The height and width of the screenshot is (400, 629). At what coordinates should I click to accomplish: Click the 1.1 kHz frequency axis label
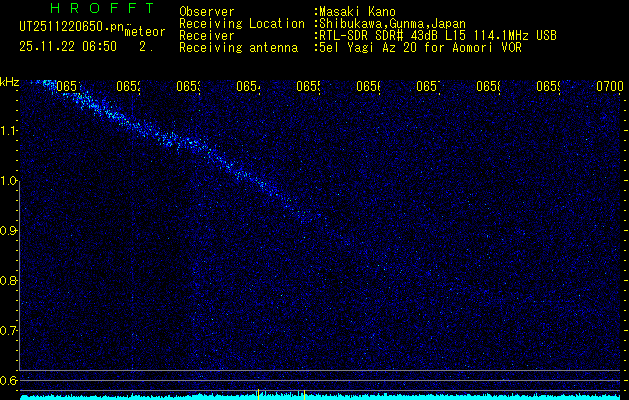click(9, 131)
